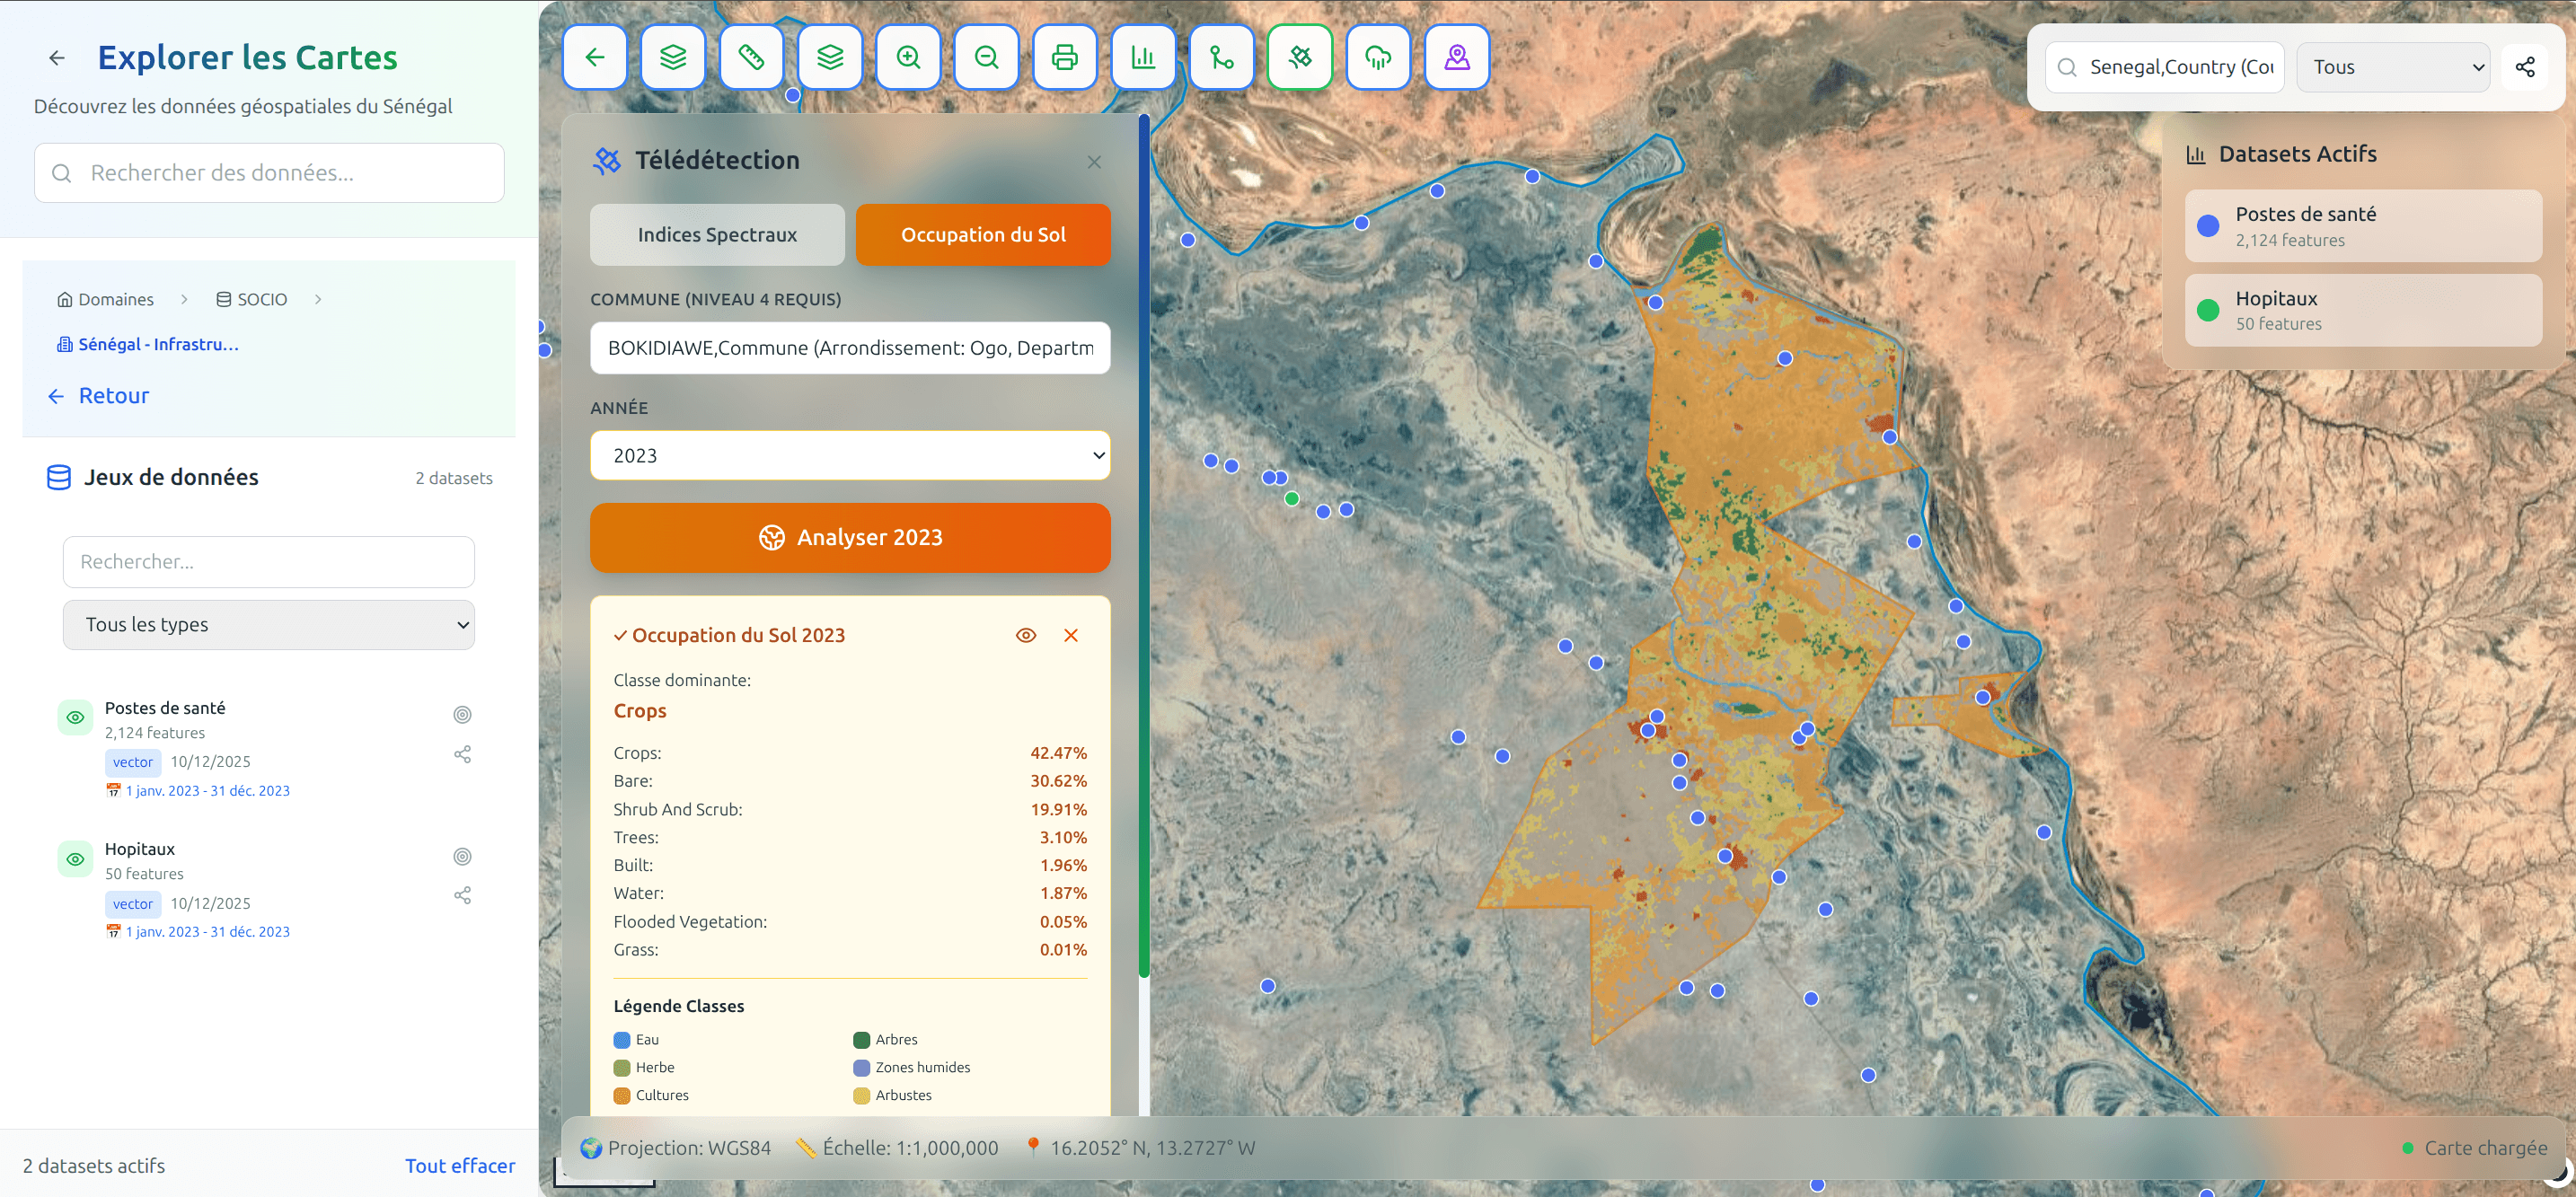
Task: Switch to the Indices Spectraux tab
Action: (x=716, y=234)
